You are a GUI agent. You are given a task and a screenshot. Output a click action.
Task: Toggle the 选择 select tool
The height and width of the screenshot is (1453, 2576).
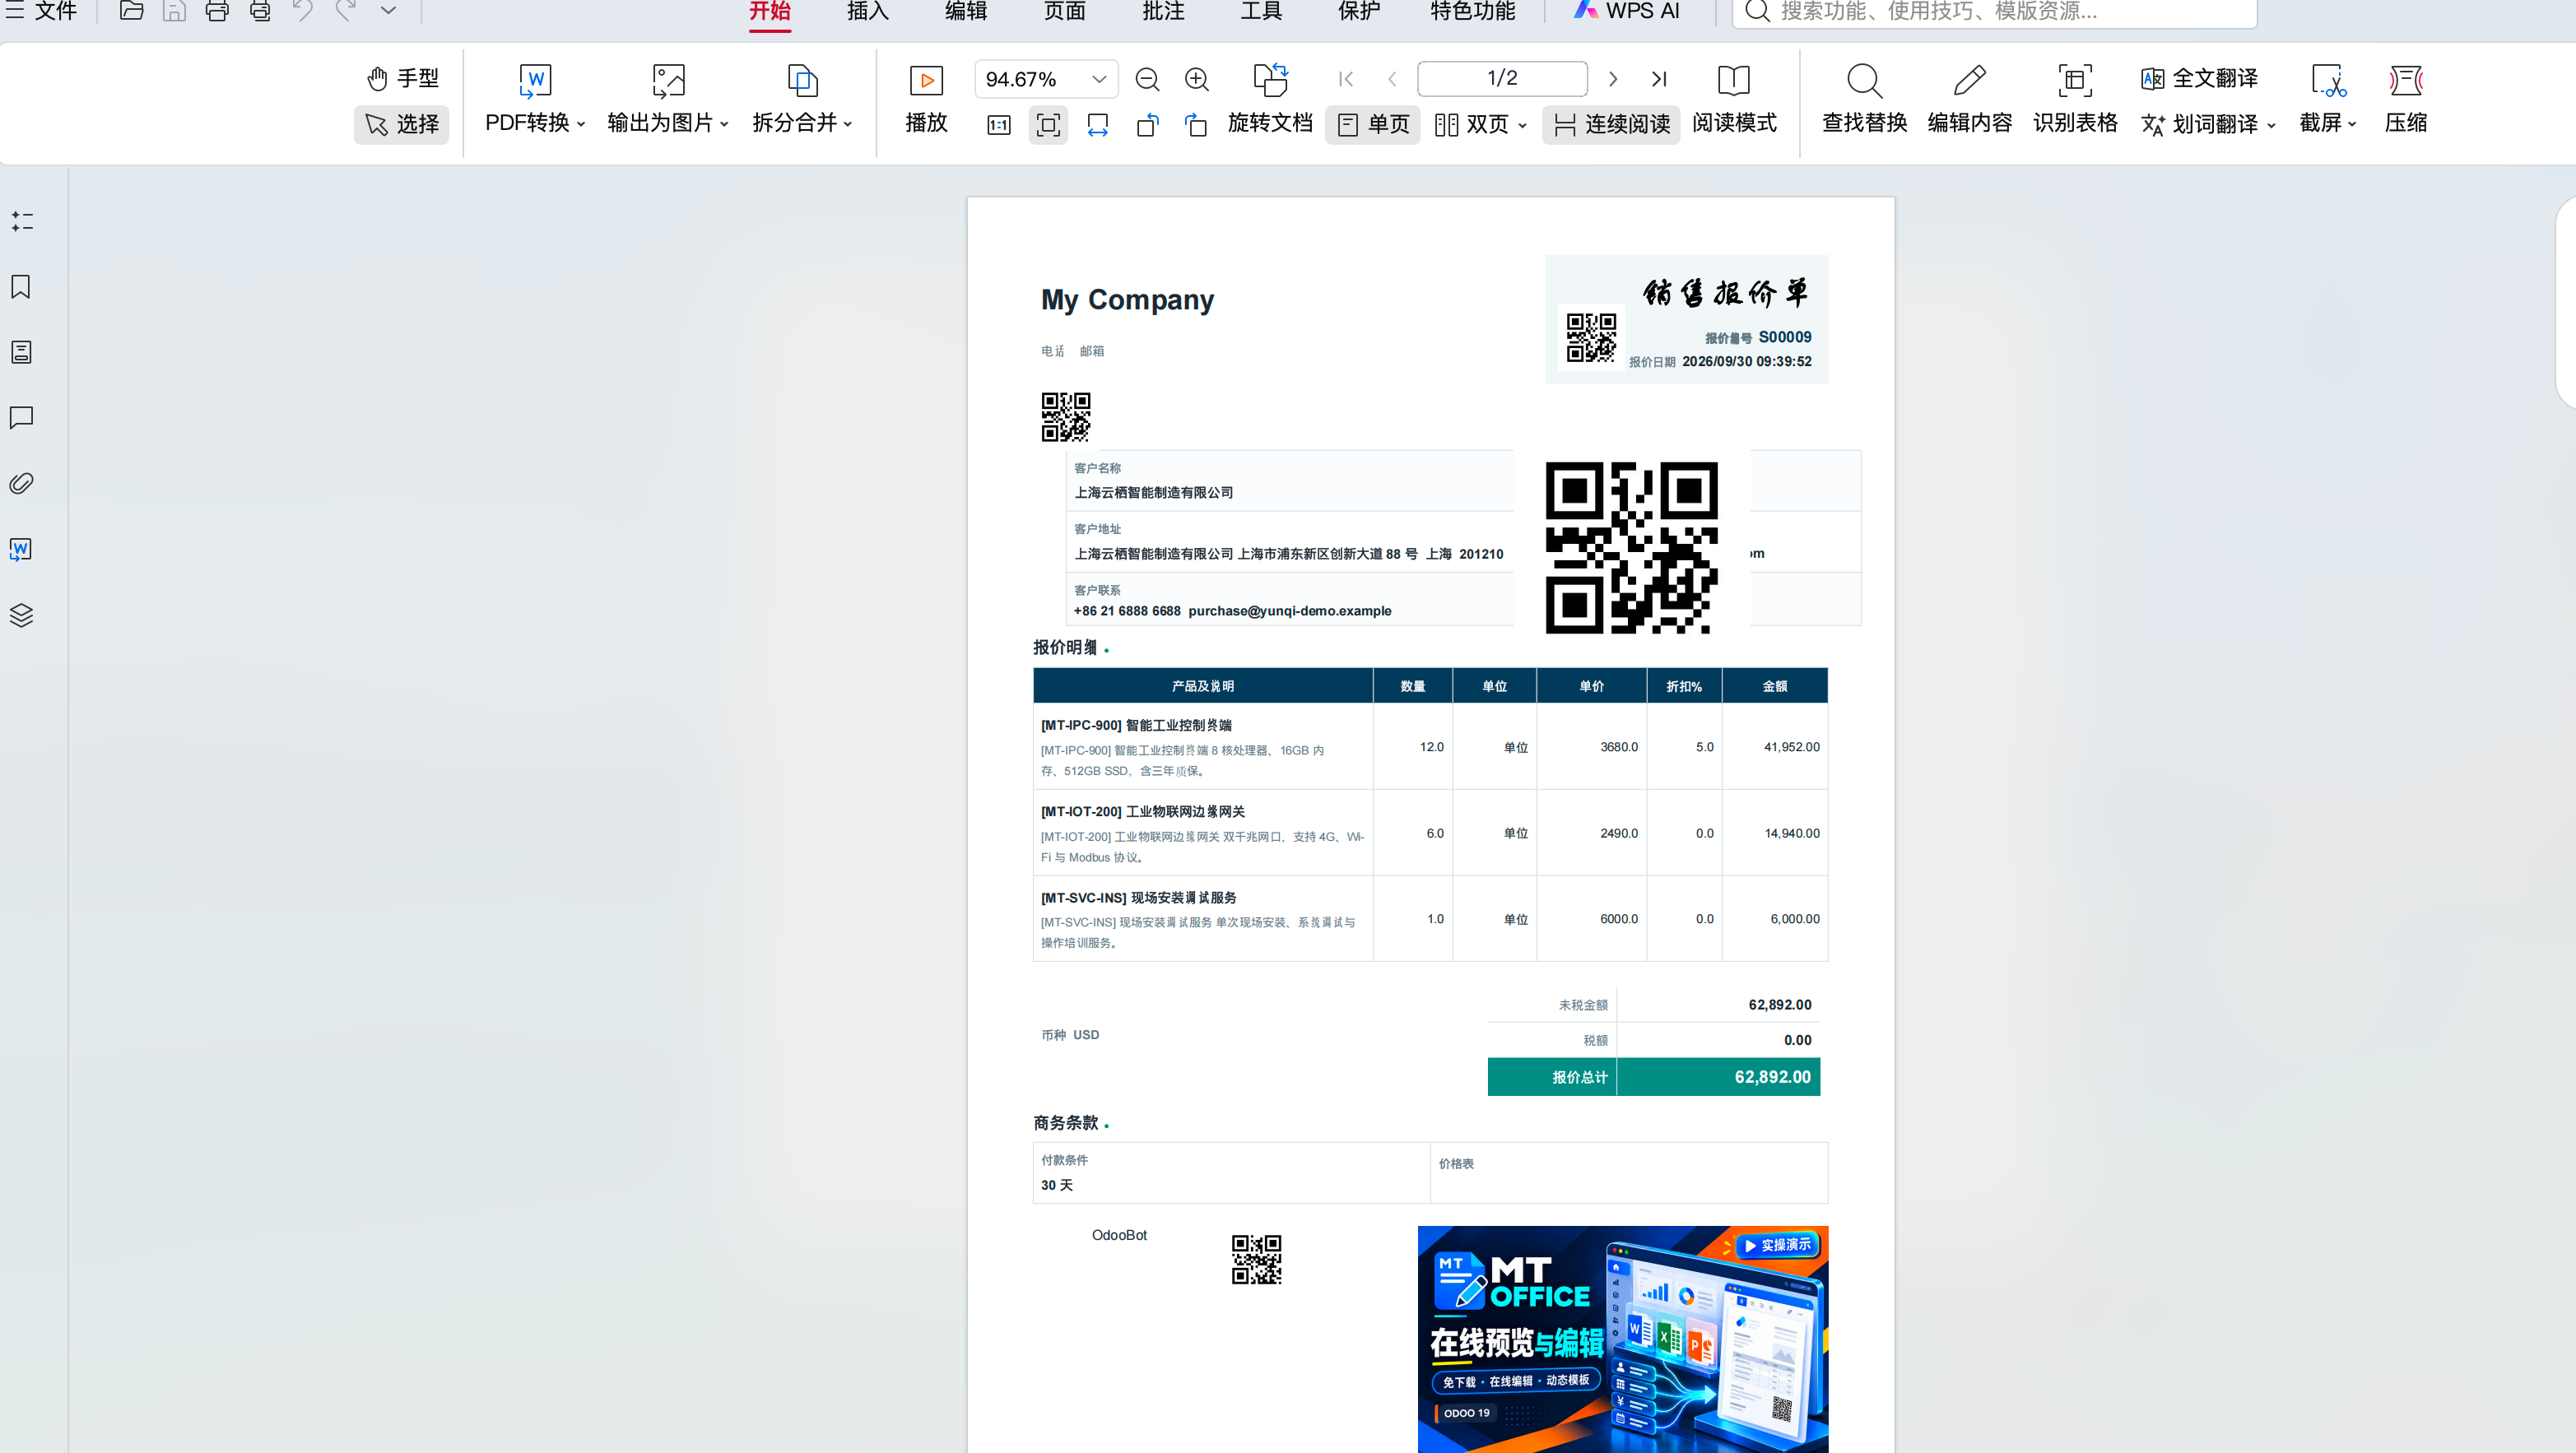tap(402, 124)
